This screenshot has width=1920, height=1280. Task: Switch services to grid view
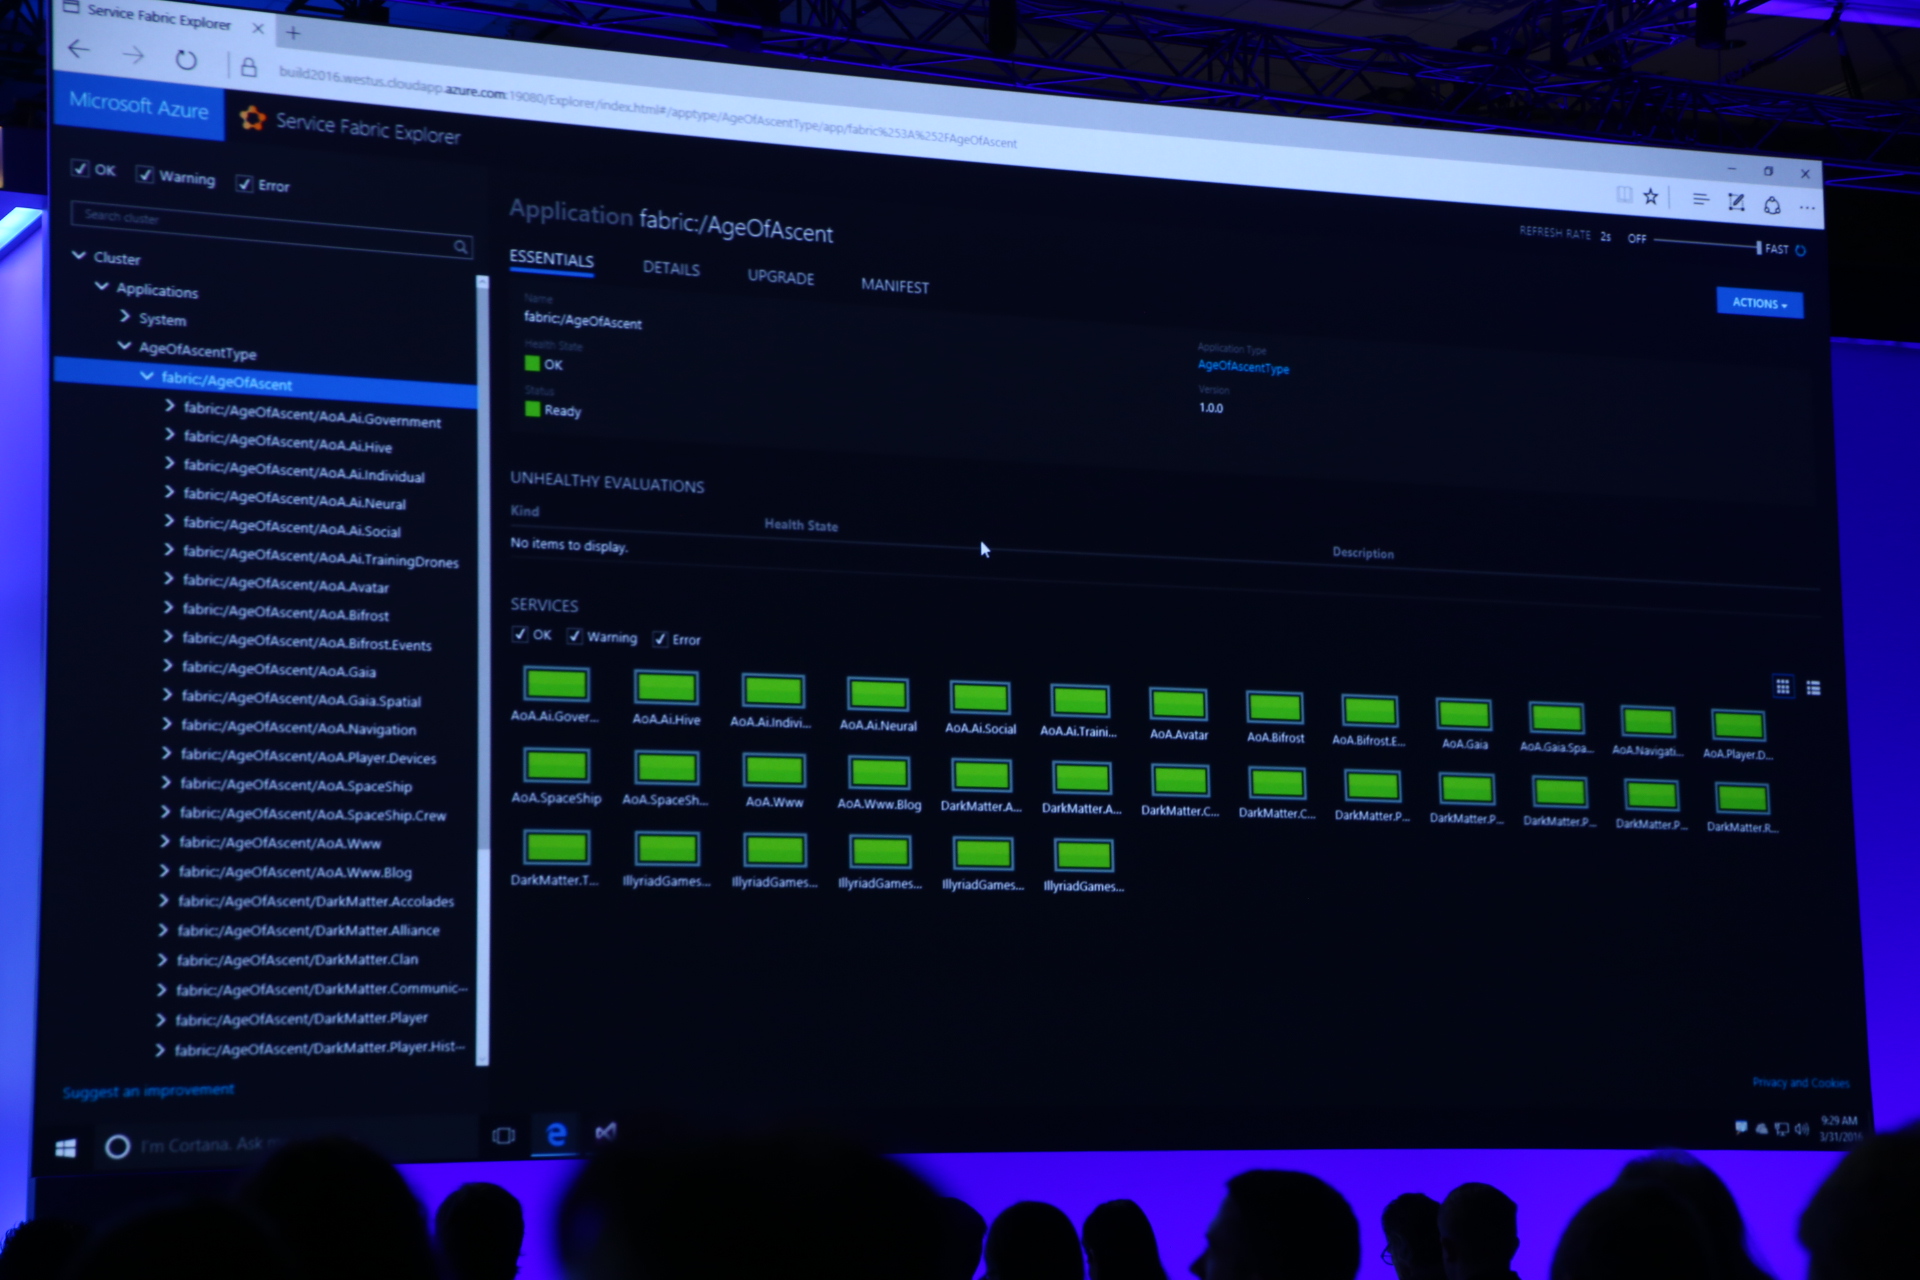pos(1782,686)
